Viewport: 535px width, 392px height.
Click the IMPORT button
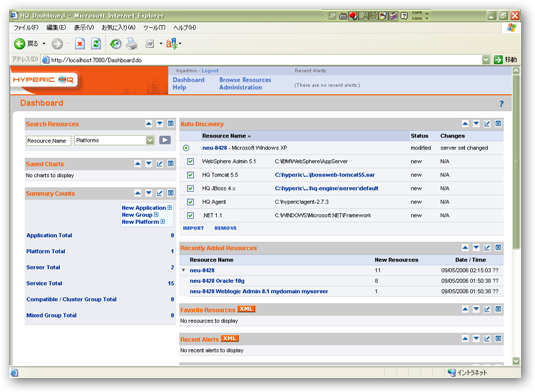point(193,228)
